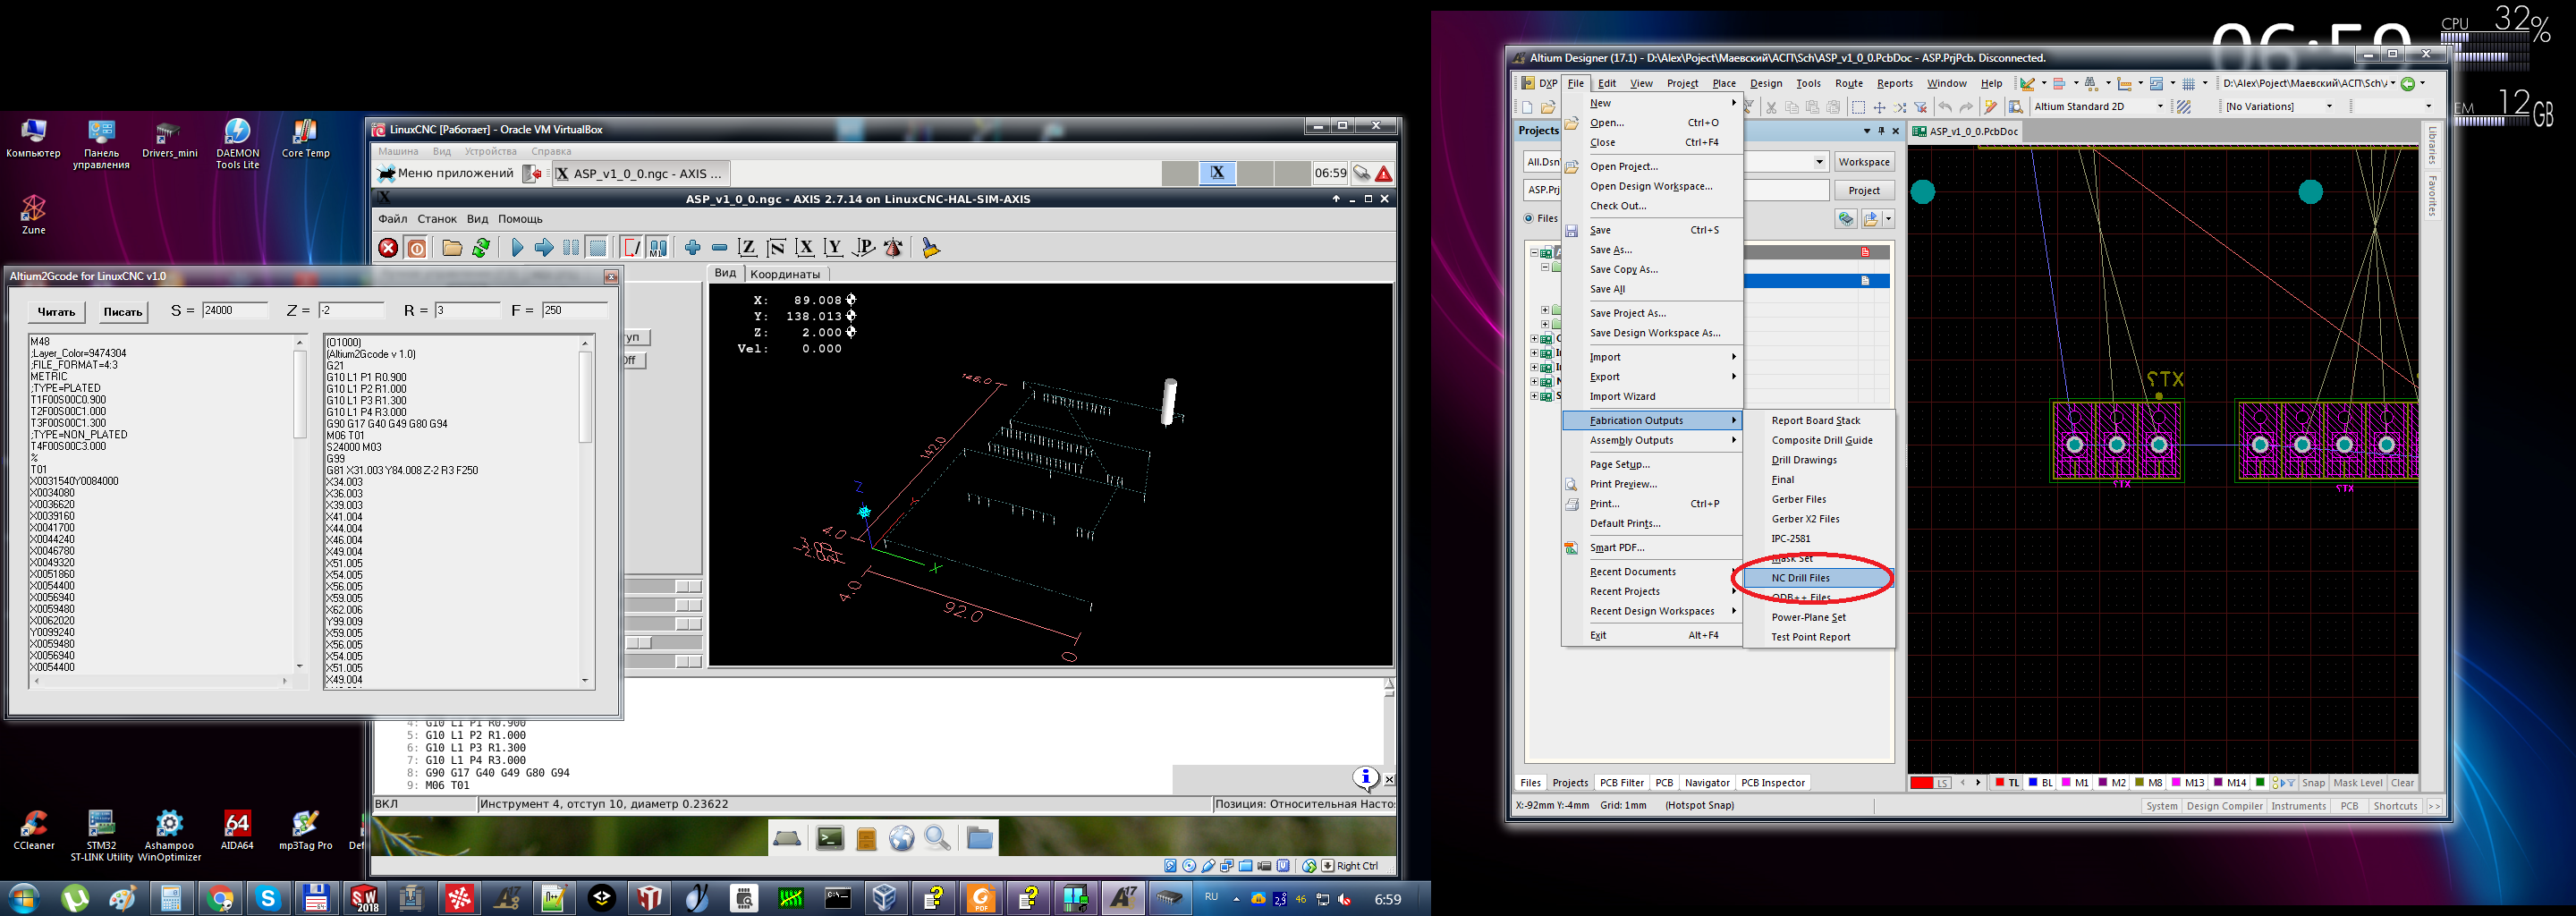
Task: Click the red emergency stop icon in AXIS
Action: click(x=388, y=248)
